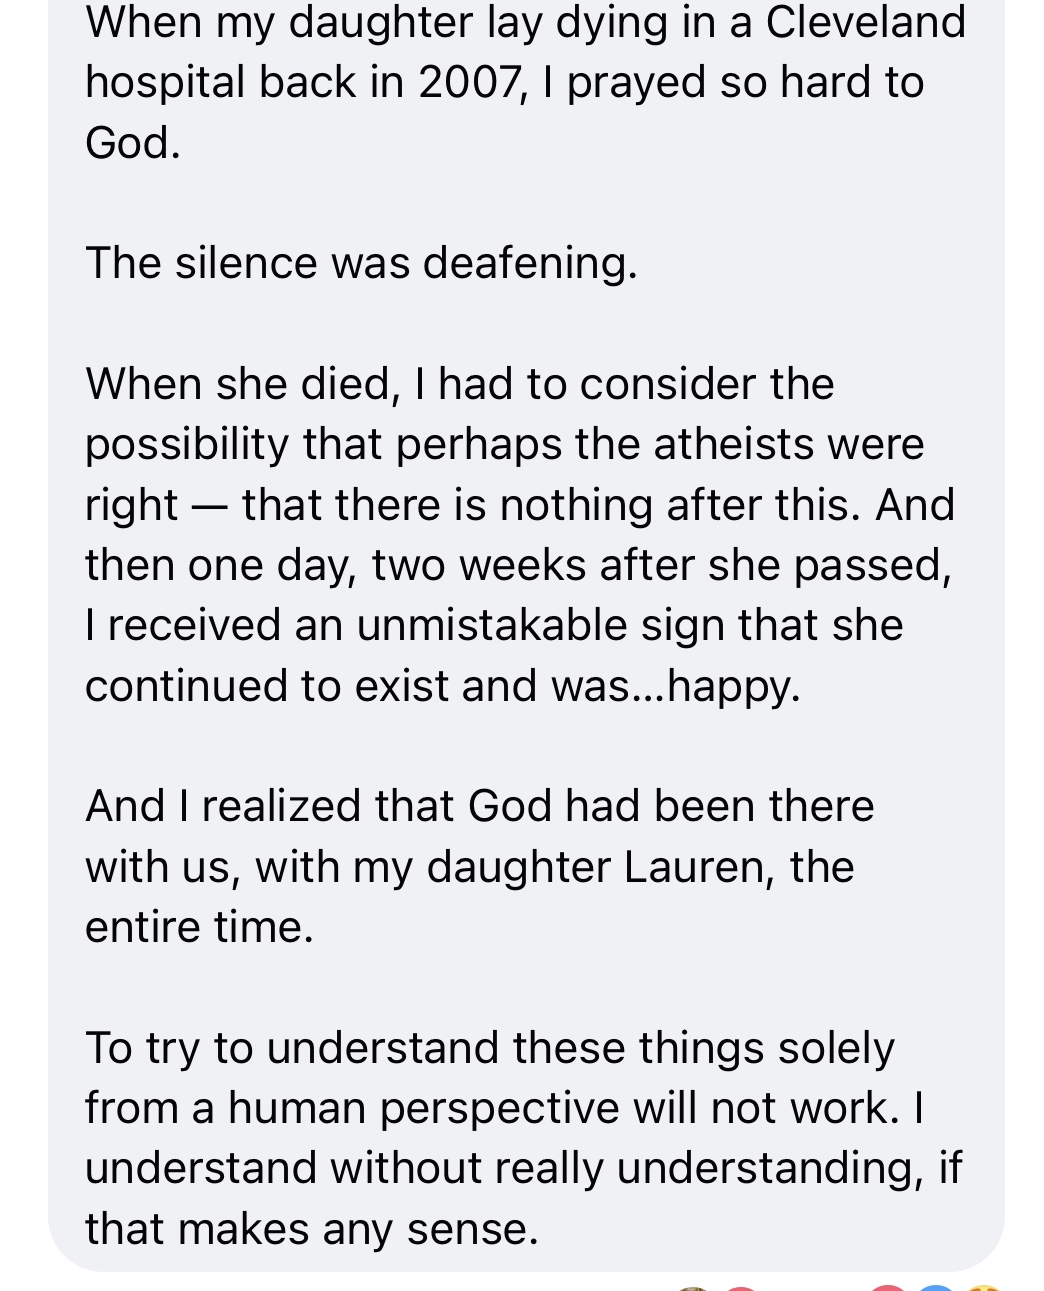Click the phrase "that makes any sense."
This screenshot has height=1291, width=1044.
pos(311,1228)
